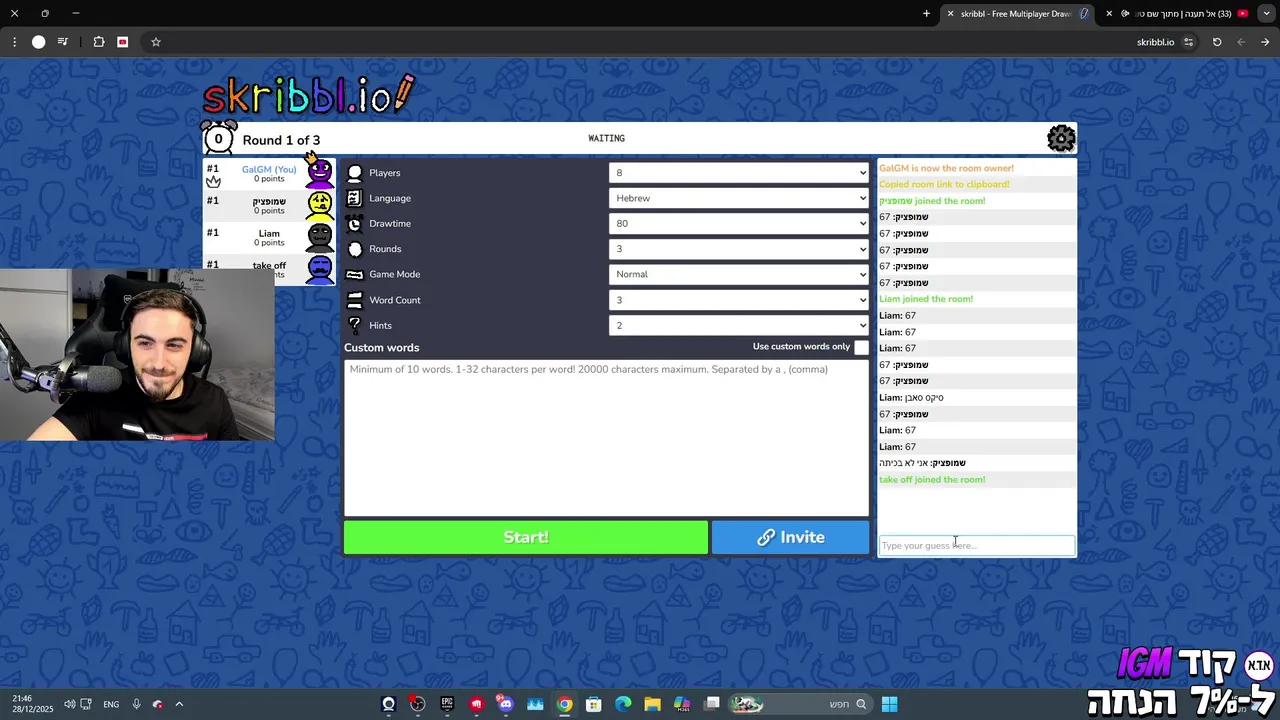Click the Hints question mark icon

pos(354,325)
